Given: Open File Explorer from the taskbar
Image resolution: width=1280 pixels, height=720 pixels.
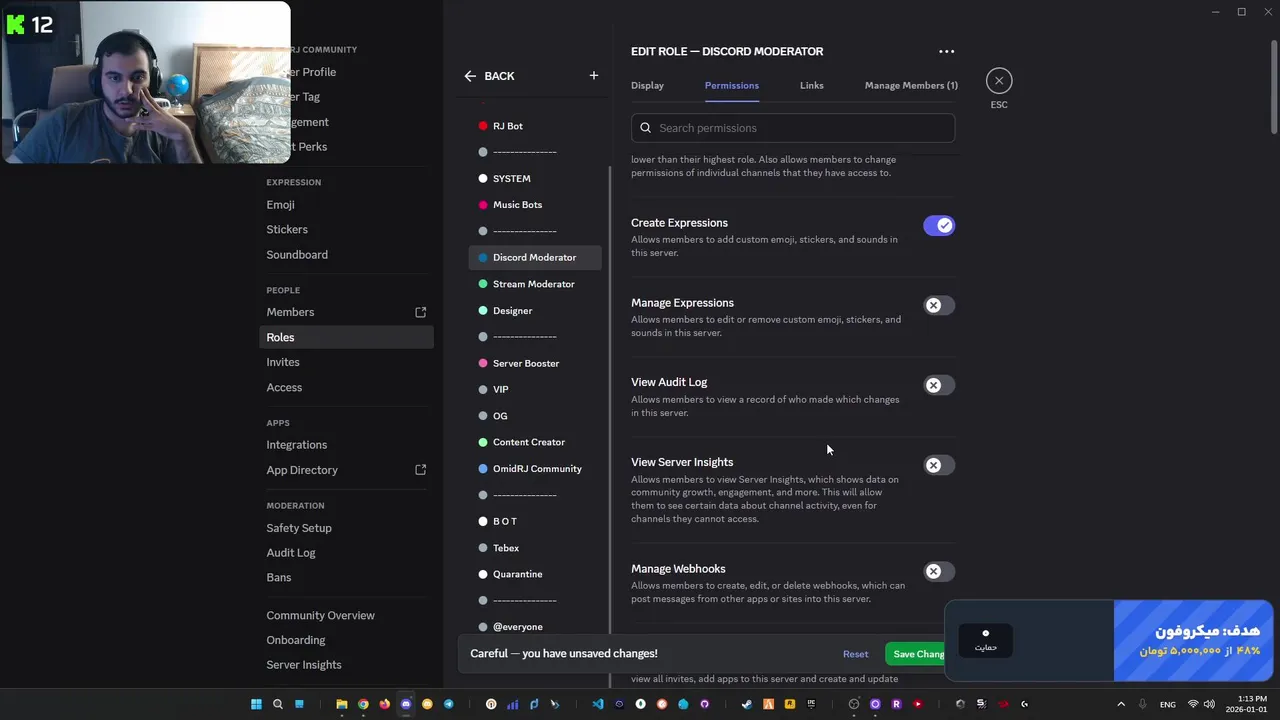Looking at the screenshot, I should 342,704.
